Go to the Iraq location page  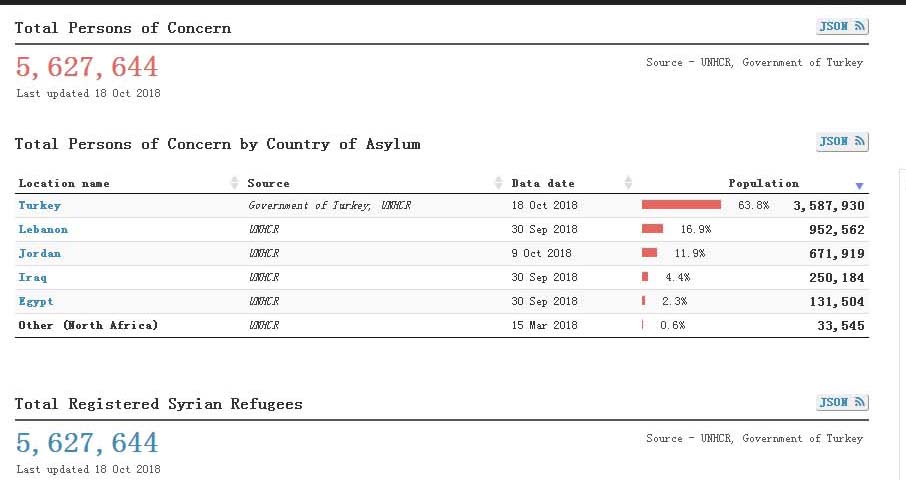click(33, 278)
